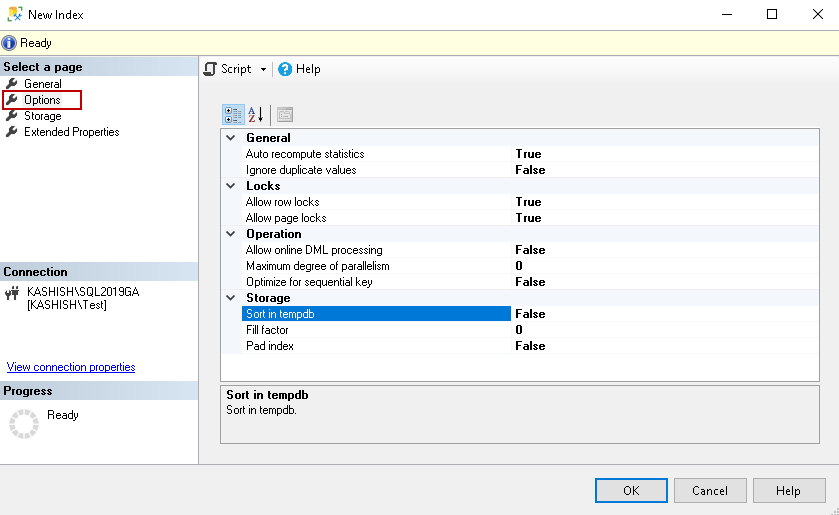
Task: Collapse the Locks property section
Action: (x=231, y=186)
